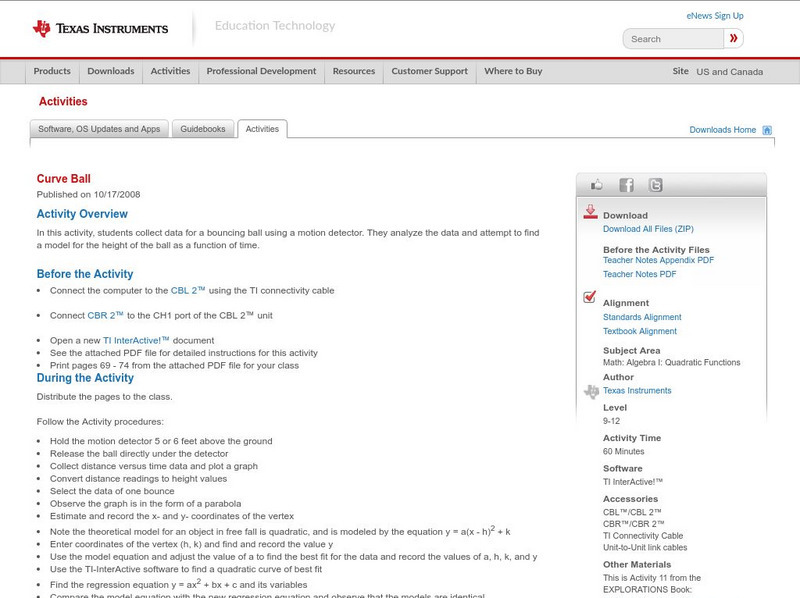Click the gray TI author icon

(x=591, y=391)
